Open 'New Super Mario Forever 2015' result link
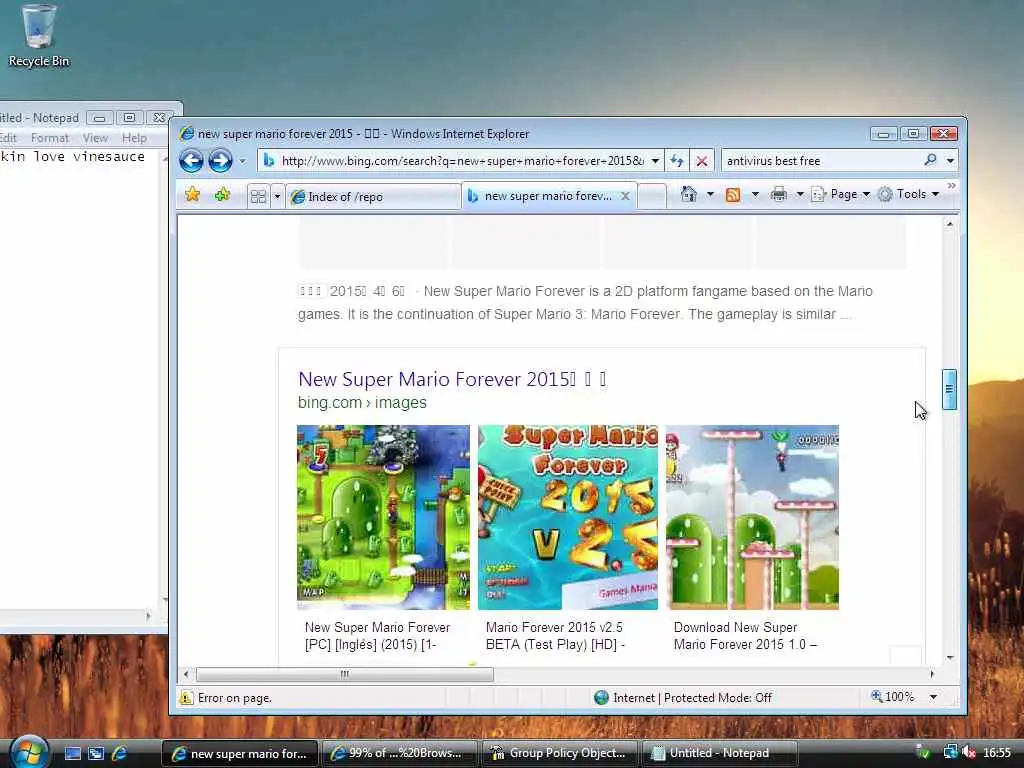Viewport: 1024px width, 768px height. click(452, 379)
